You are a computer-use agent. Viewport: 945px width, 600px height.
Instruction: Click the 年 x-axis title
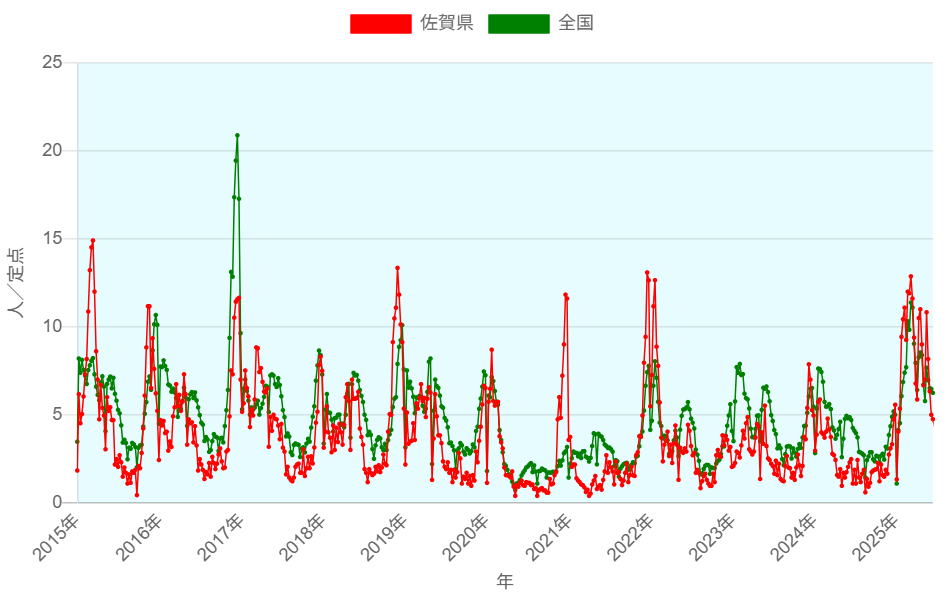(505, 581)
